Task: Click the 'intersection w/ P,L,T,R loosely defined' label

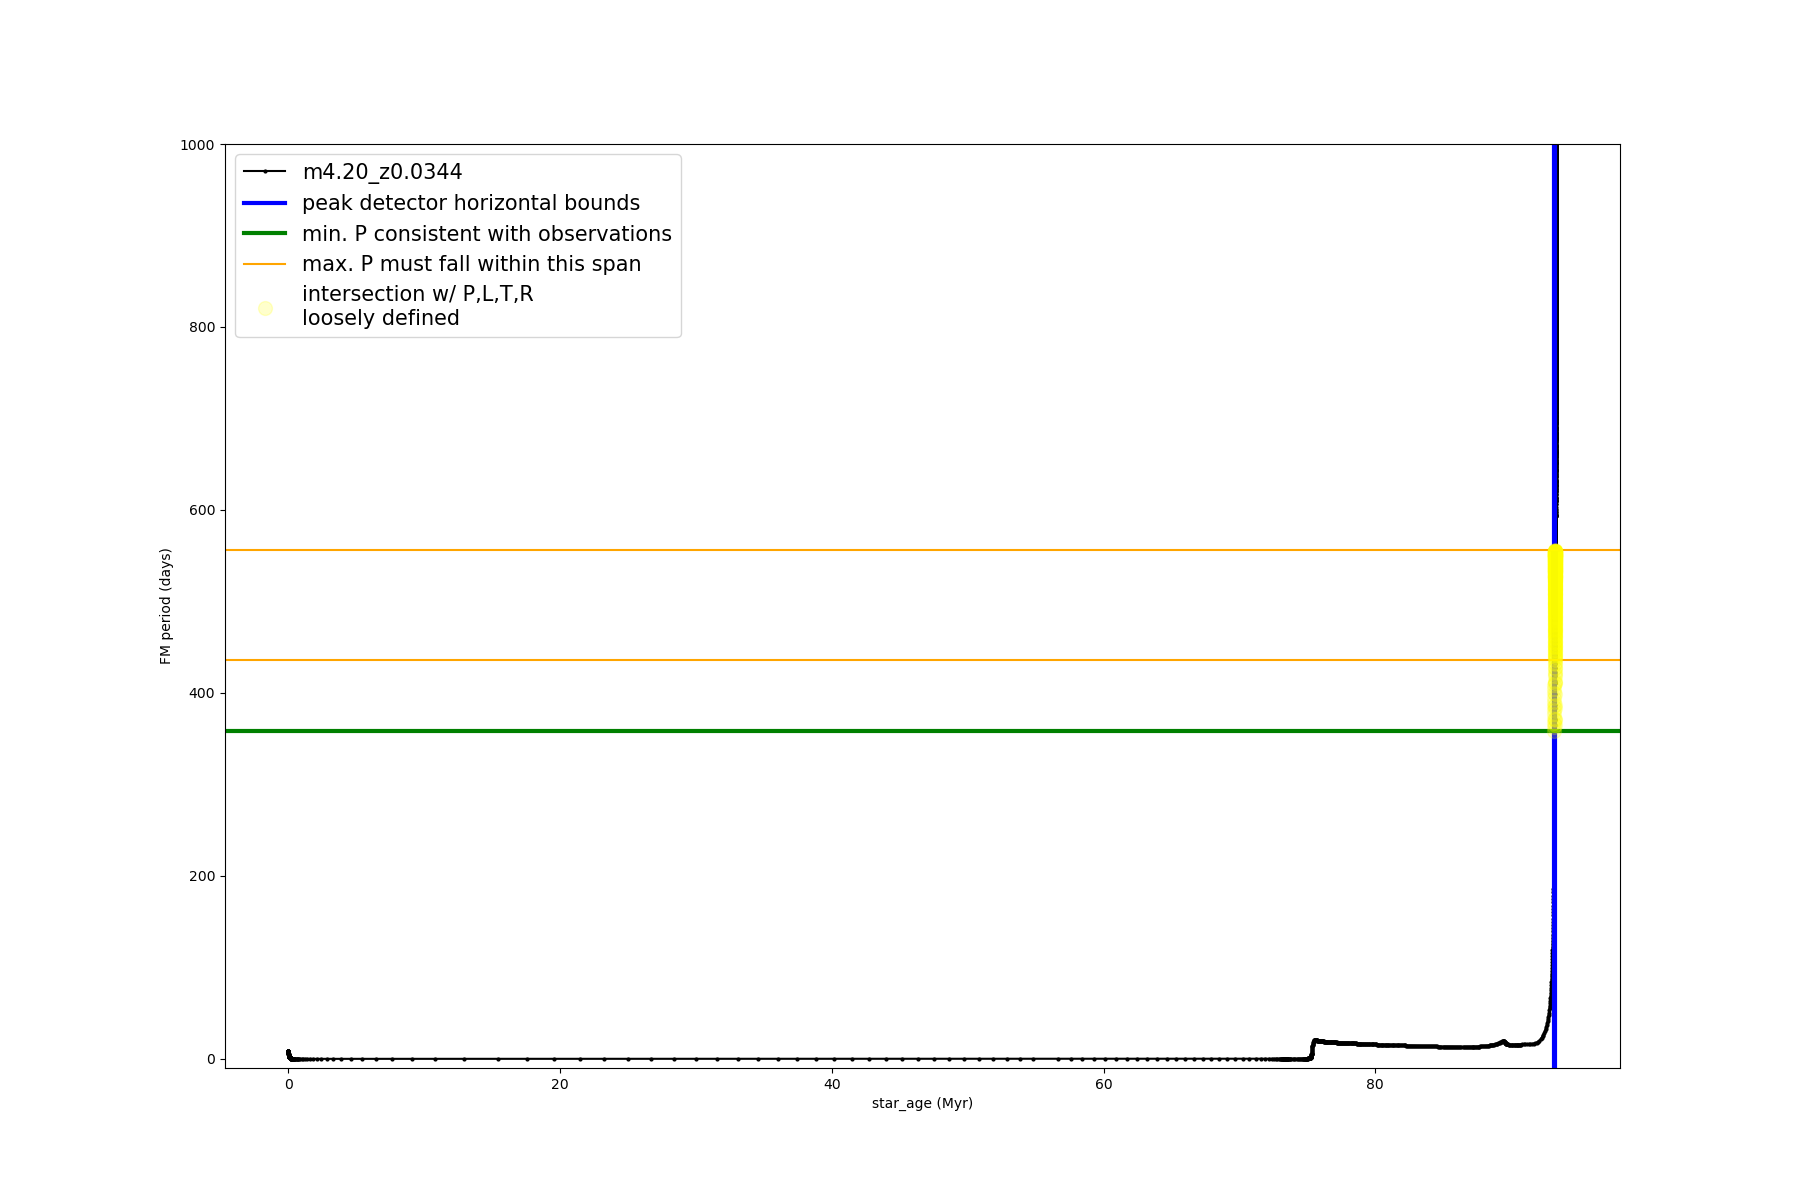Action: pos(417,306)
